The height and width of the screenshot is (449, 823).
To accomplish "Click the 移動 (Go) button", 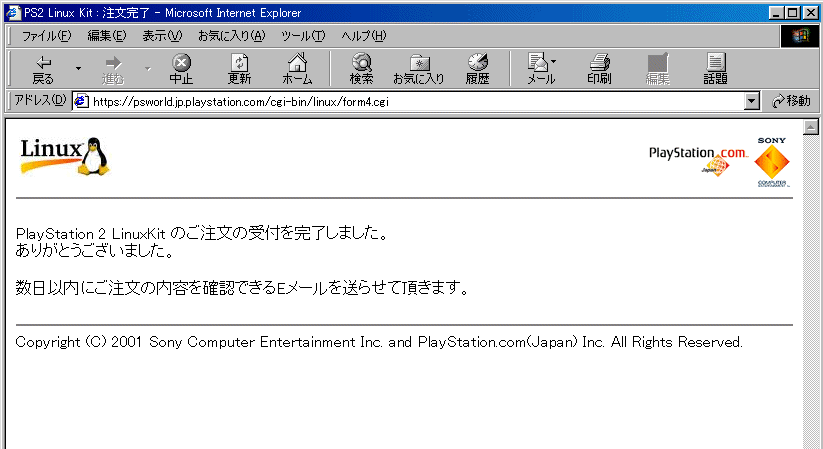I will [791, 101].
